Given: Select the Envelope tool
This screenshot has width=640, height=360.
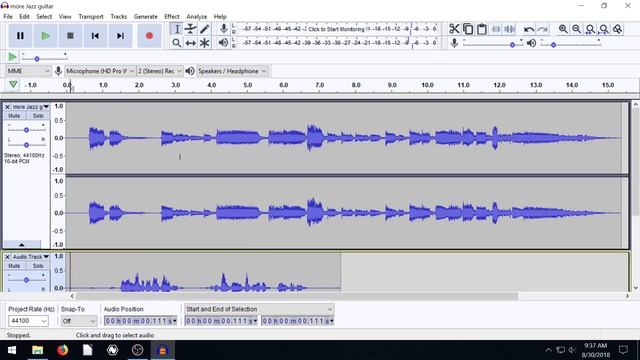Looking at the screenshot, I should [x=191, y=29].
